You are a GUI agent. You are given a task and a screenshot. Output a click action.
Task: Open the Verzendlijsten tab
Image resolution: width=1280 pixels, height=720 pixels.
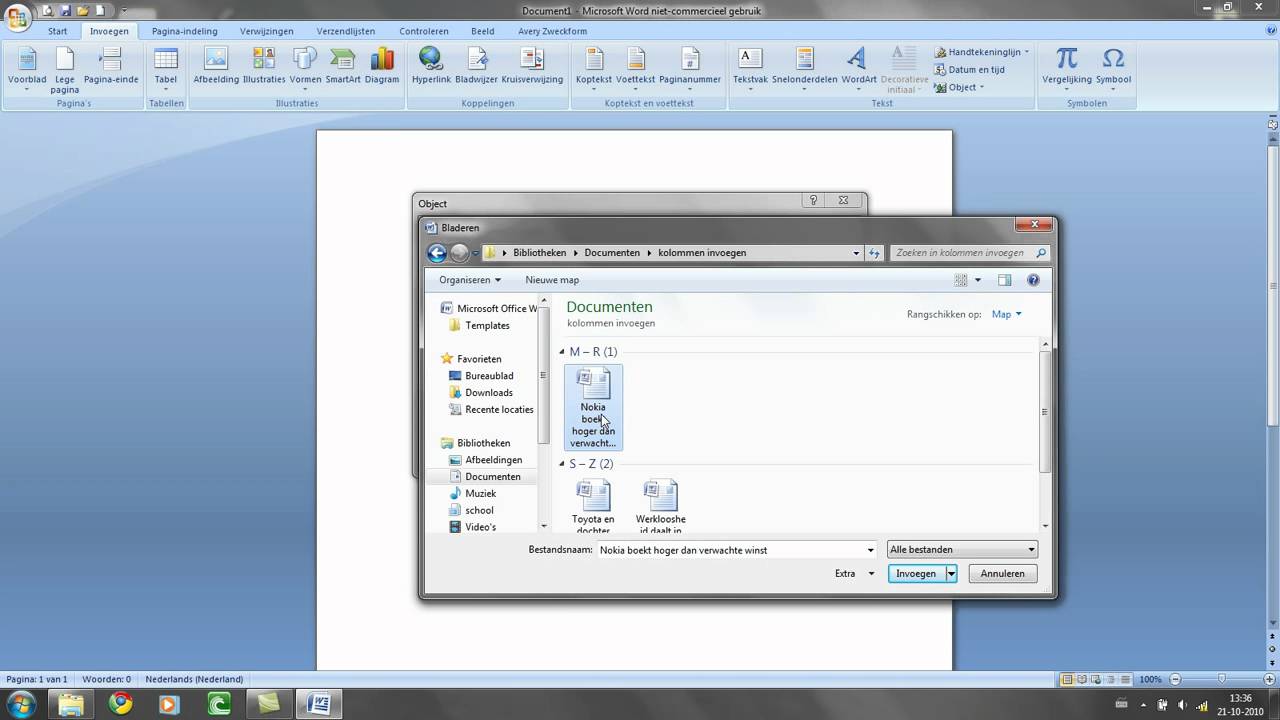pos(346,31)
